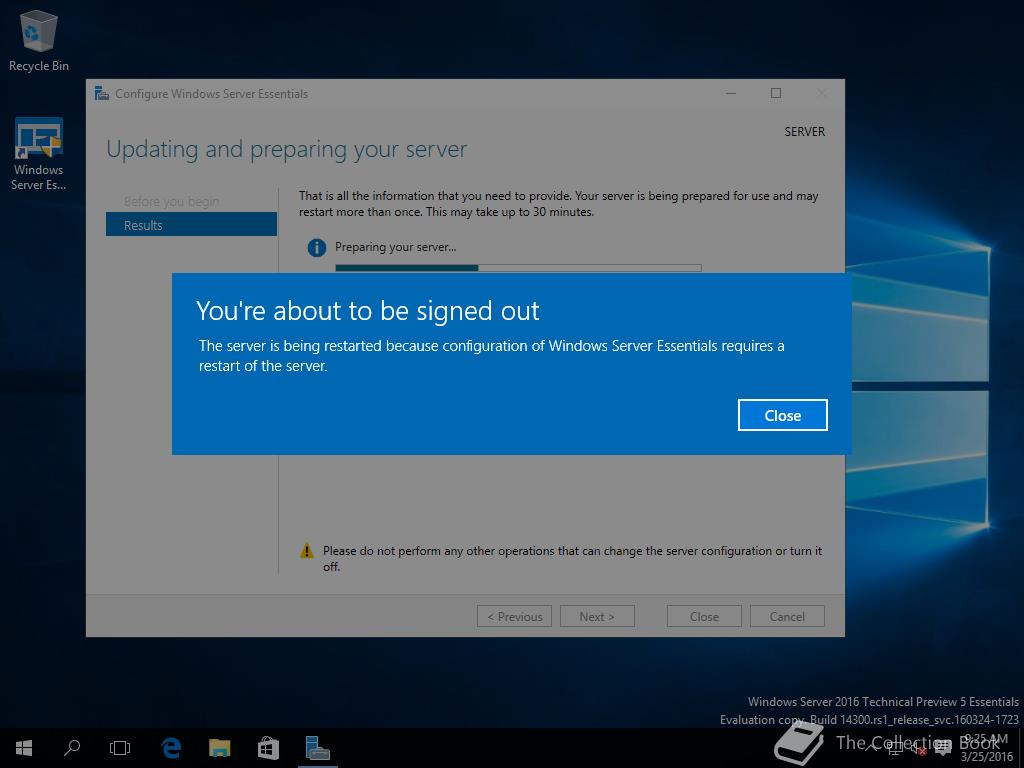Click the yellow warning triangle icon
The image size is (1024, 768).
pyautogui.click(x=306, y=551)
